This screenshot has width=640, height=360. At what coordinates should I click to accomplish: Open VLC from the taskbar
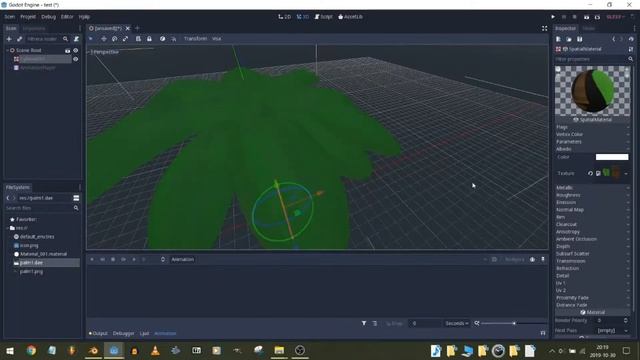(155, 351)
